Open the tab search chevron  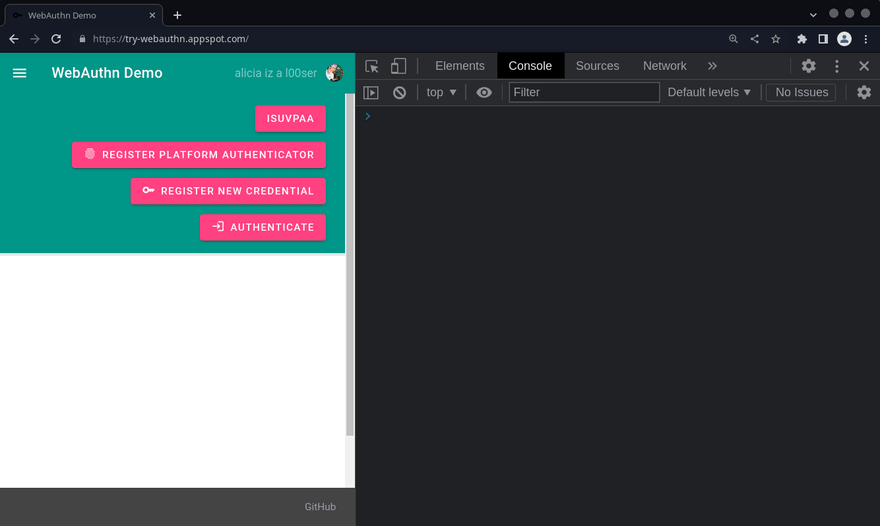(813, 15)
